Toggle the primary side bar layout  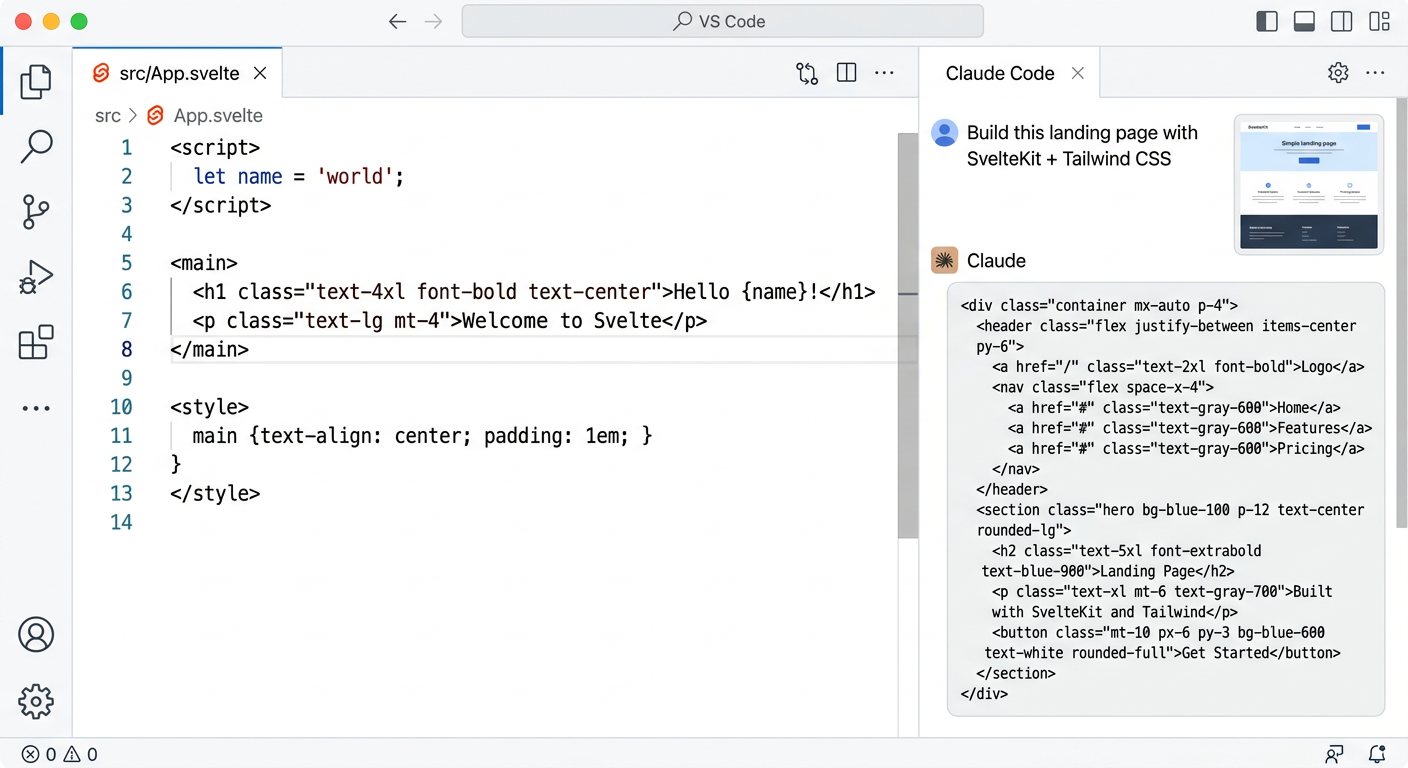click(x=1267, y=21)
